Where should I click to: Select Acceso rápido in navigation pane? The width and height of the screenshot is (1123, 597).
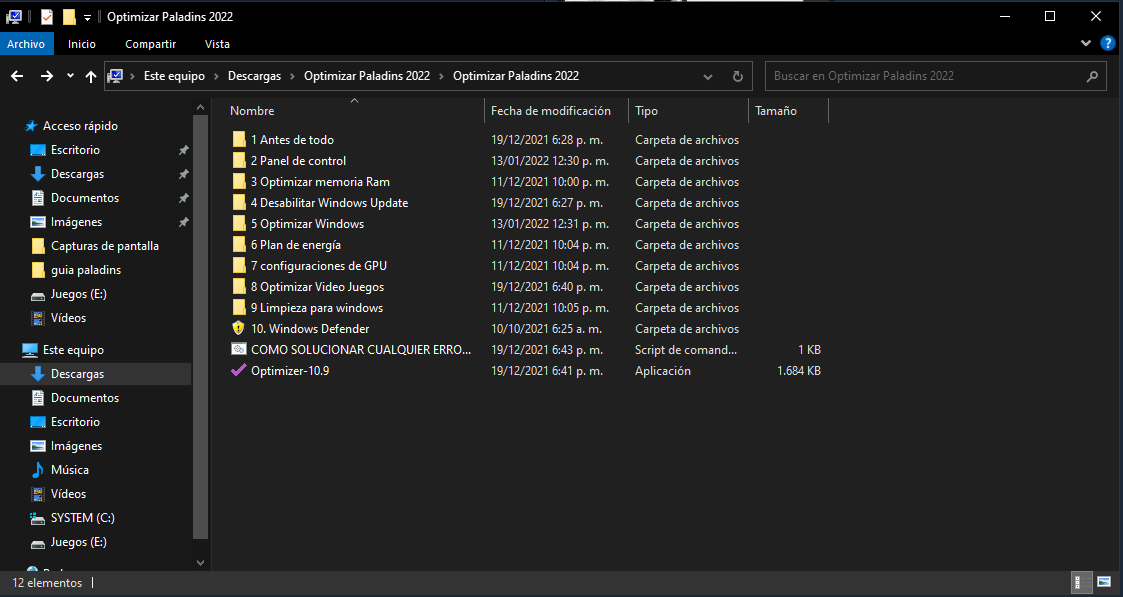pos(80,126)
